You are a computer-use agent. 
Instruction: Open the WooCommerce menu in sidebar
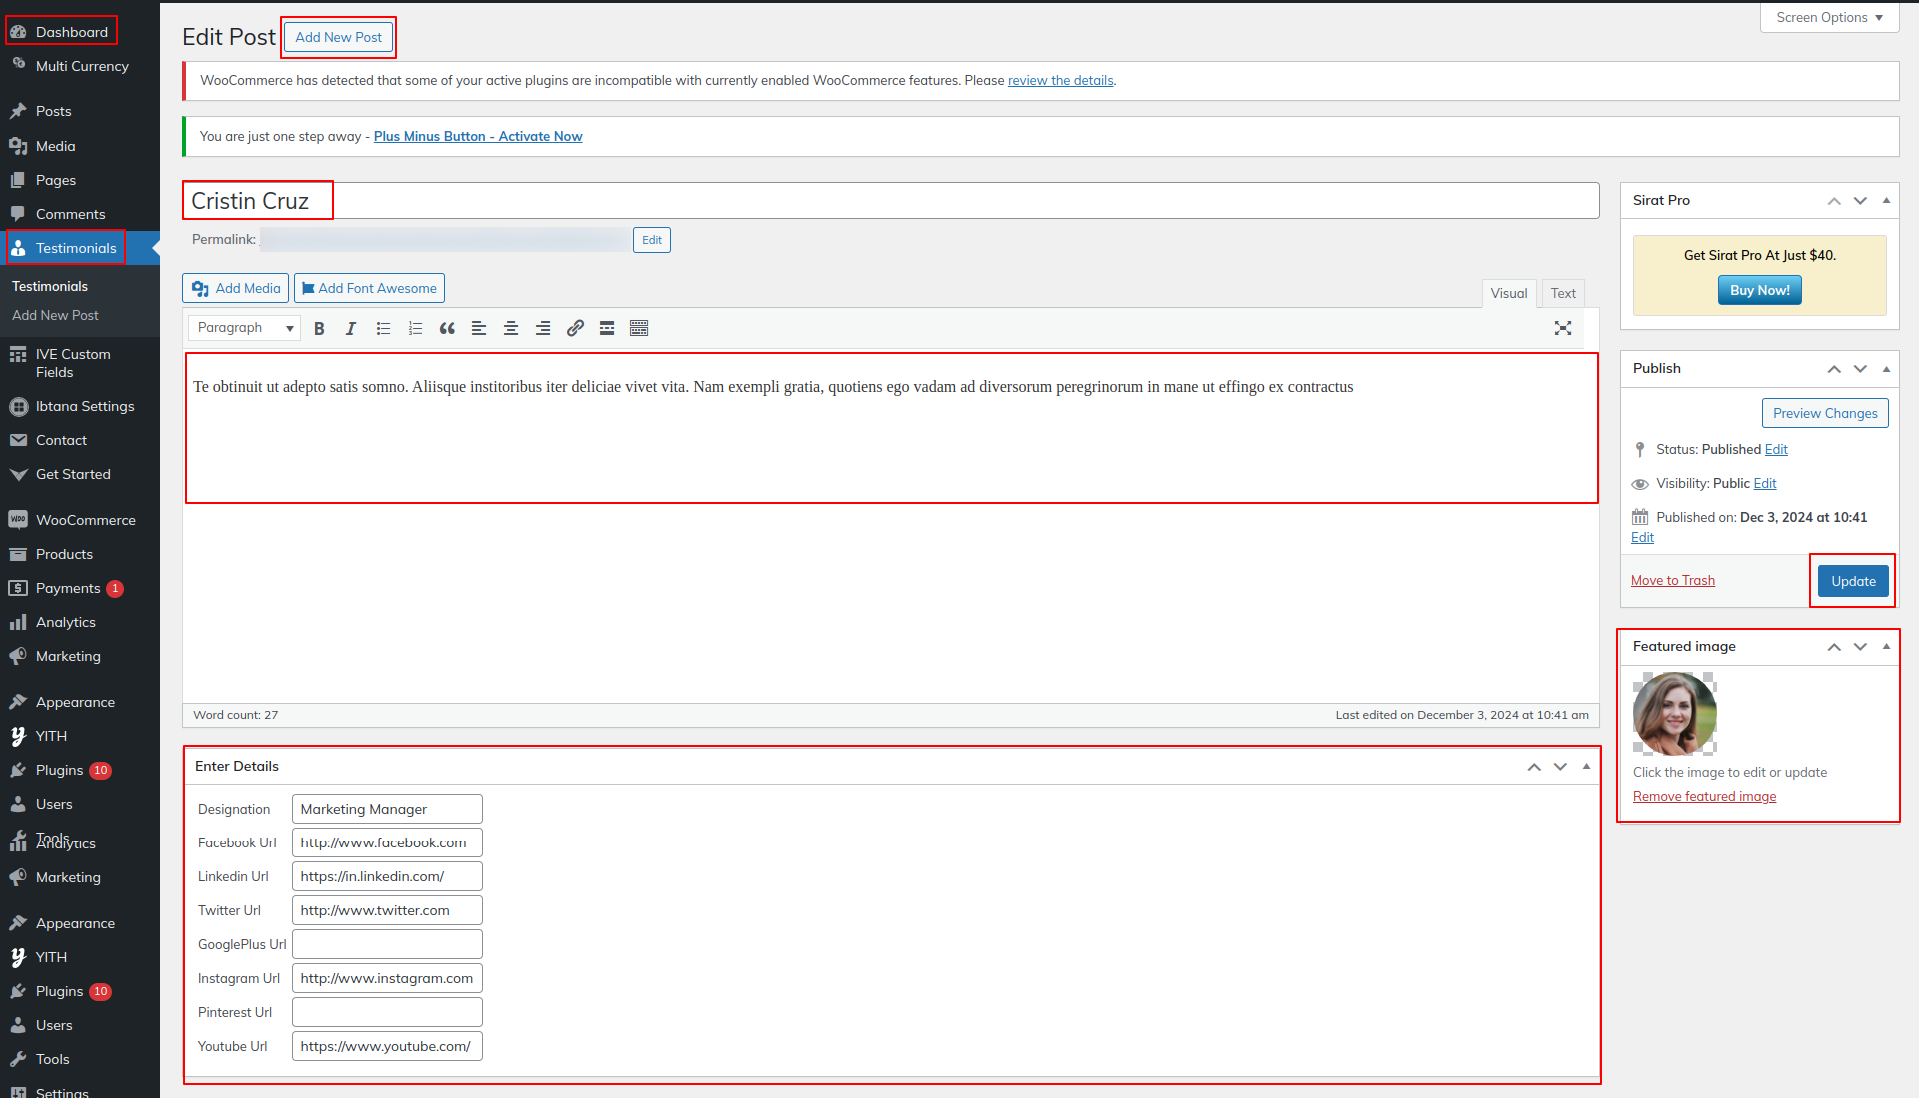pos(85,520)
